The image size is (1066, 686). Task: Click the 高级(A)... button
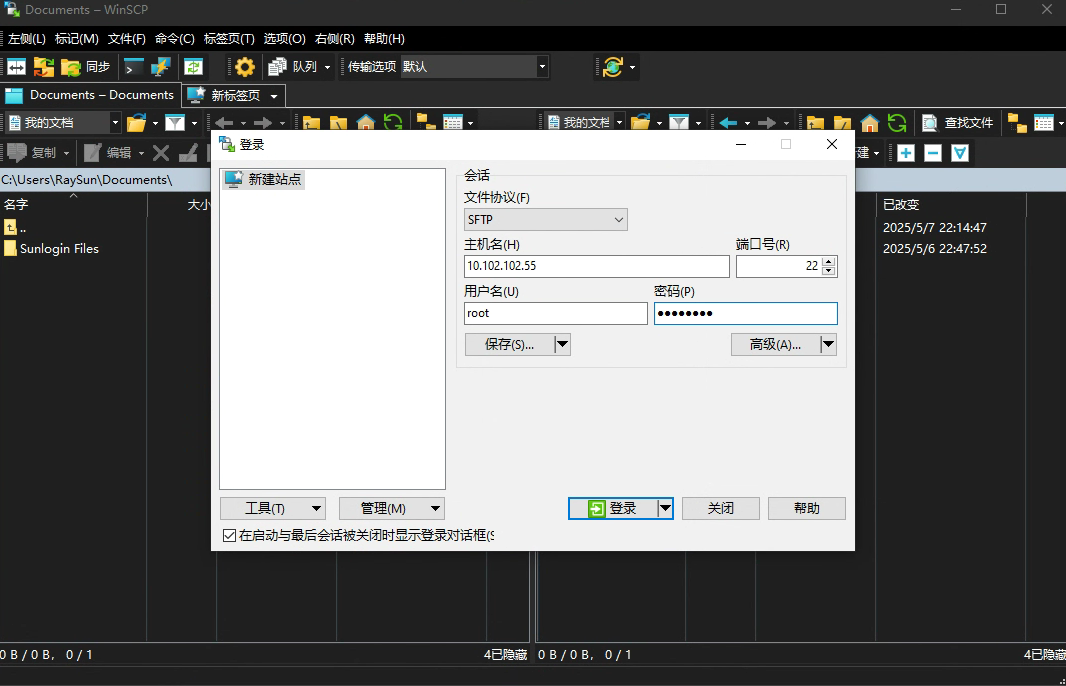click(775, 345)
